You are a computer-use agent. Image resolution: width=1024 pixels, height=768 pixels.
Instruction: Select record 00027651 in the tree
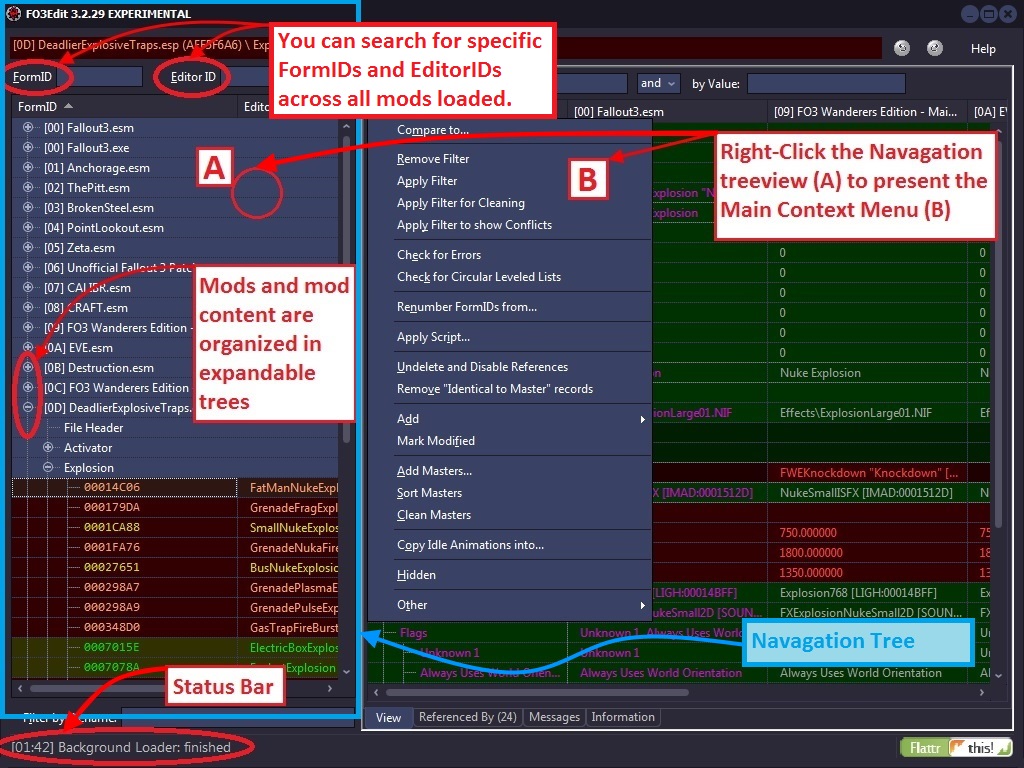[112, 568]
